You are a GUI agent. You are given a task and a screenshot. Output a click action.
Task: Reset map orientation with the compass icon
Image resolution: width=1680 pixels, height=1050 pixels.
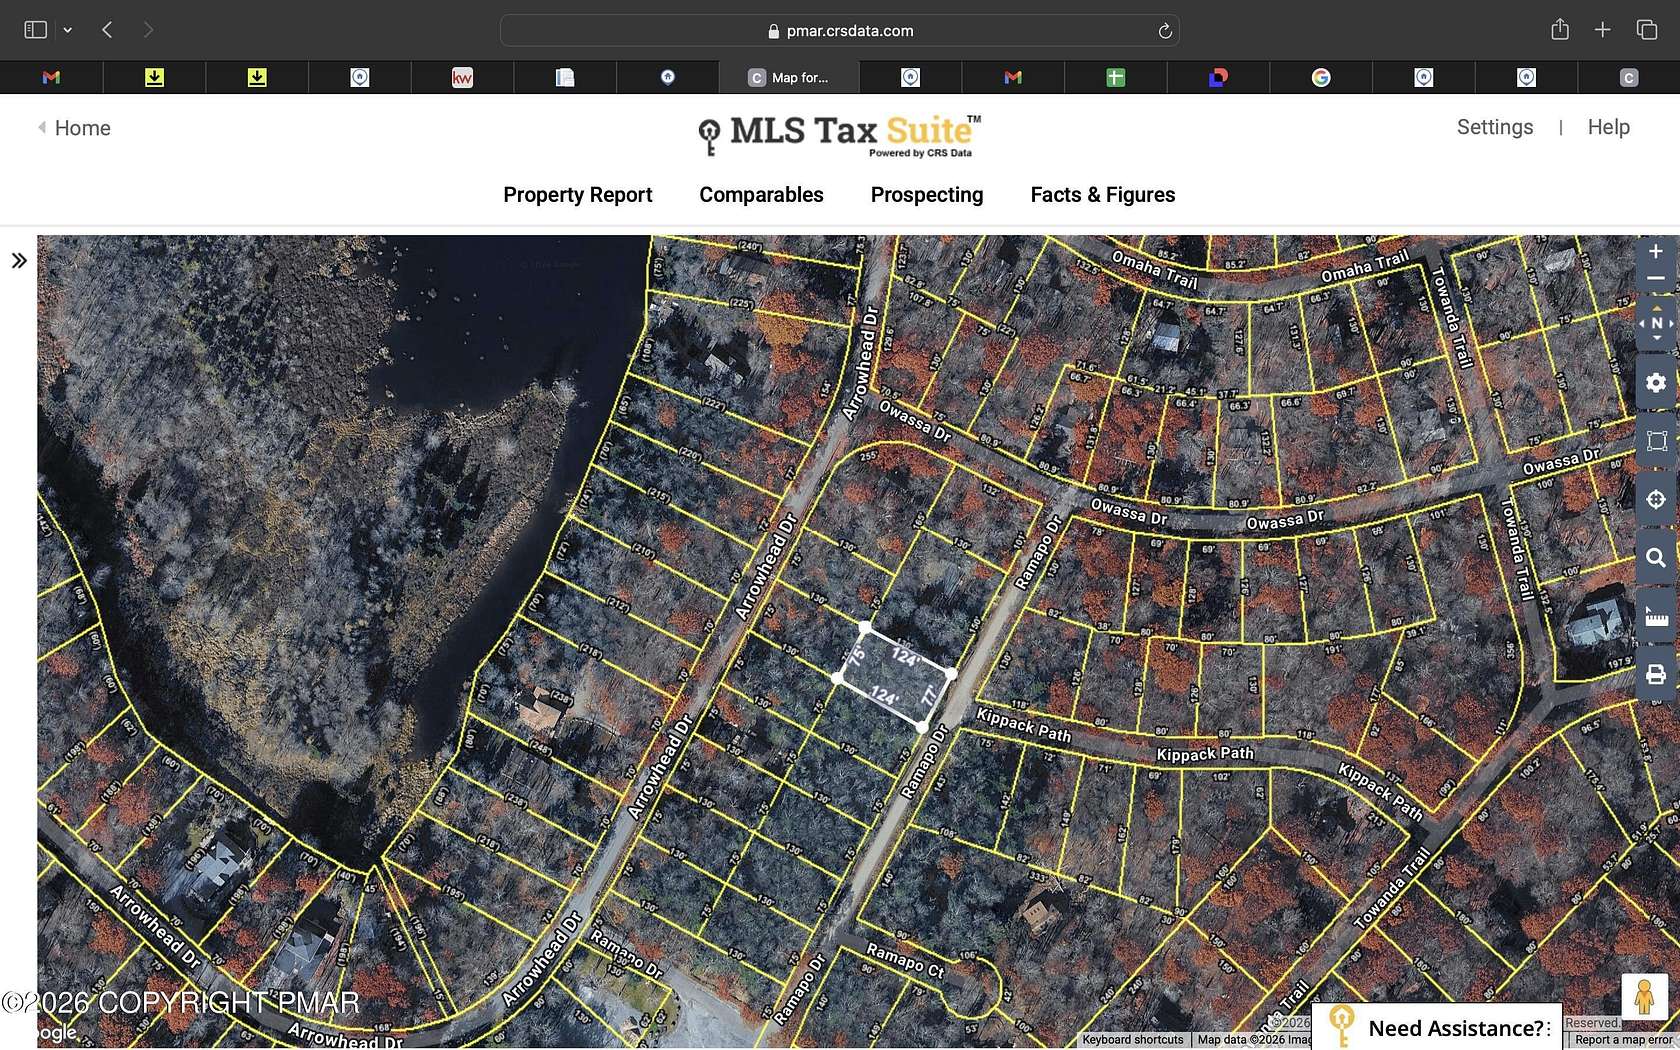pyautogui.click(x=1656, y=323)
